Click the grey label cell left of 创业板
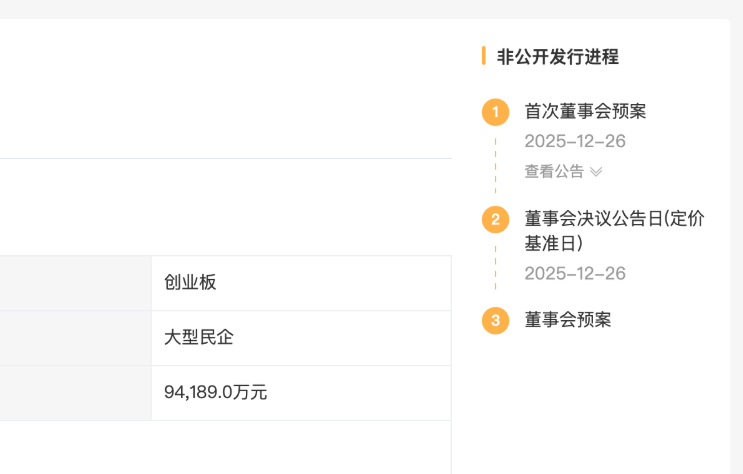 tap(75, 283)
